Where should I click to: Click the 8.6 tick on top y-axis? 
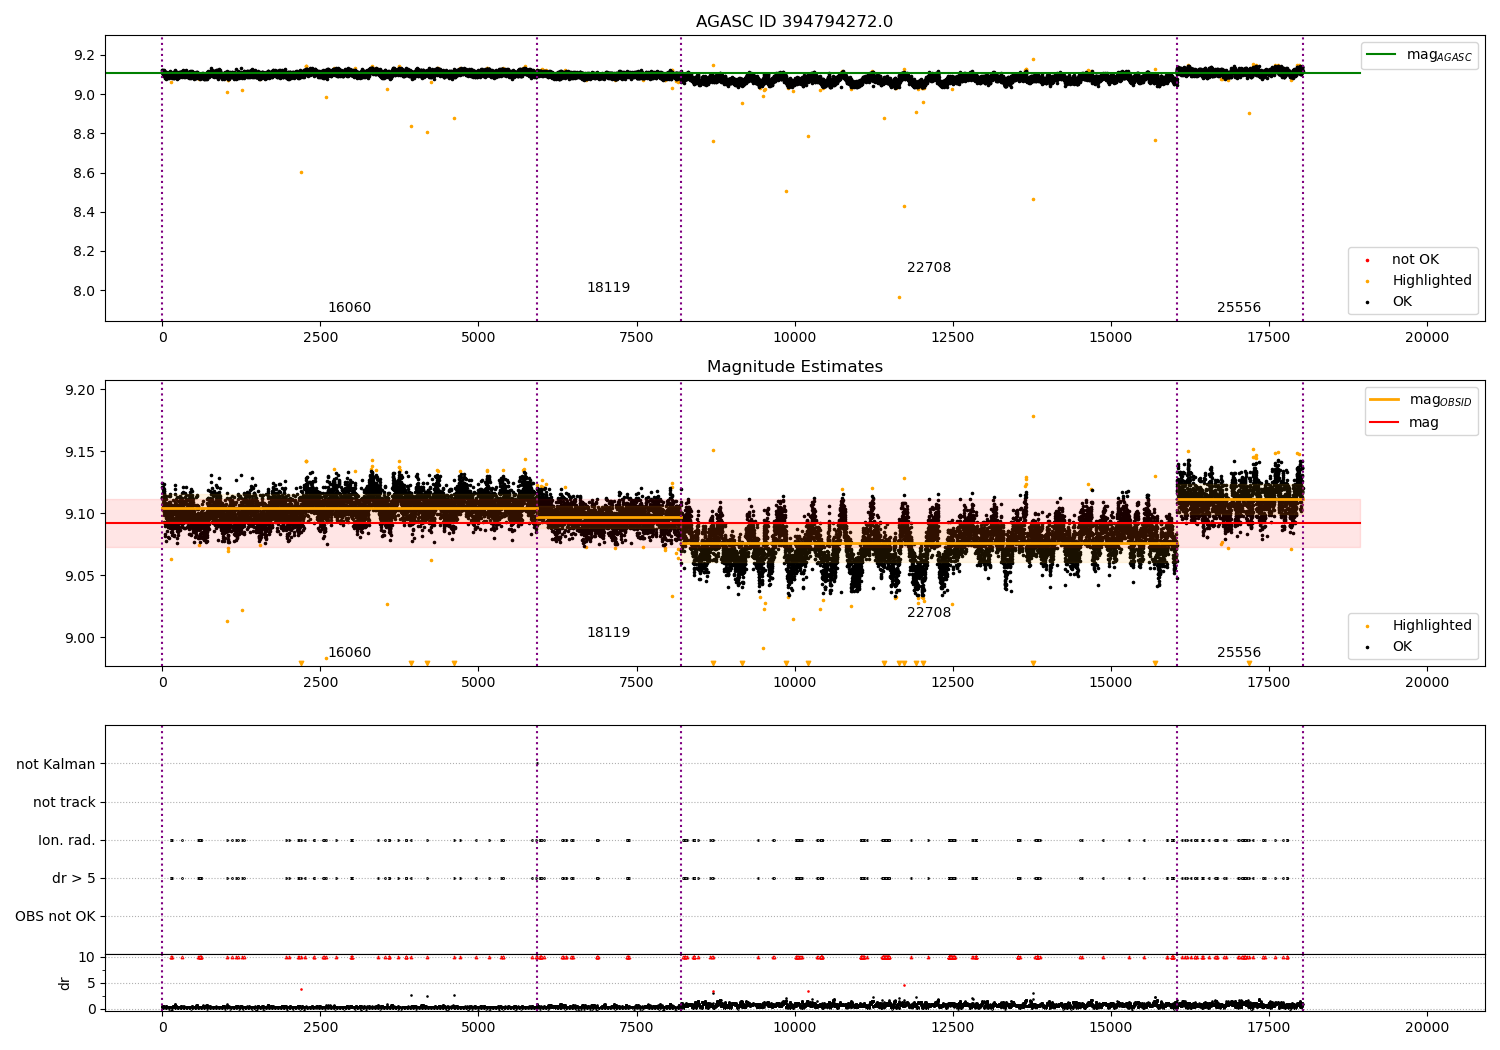(x=84, y=174)
